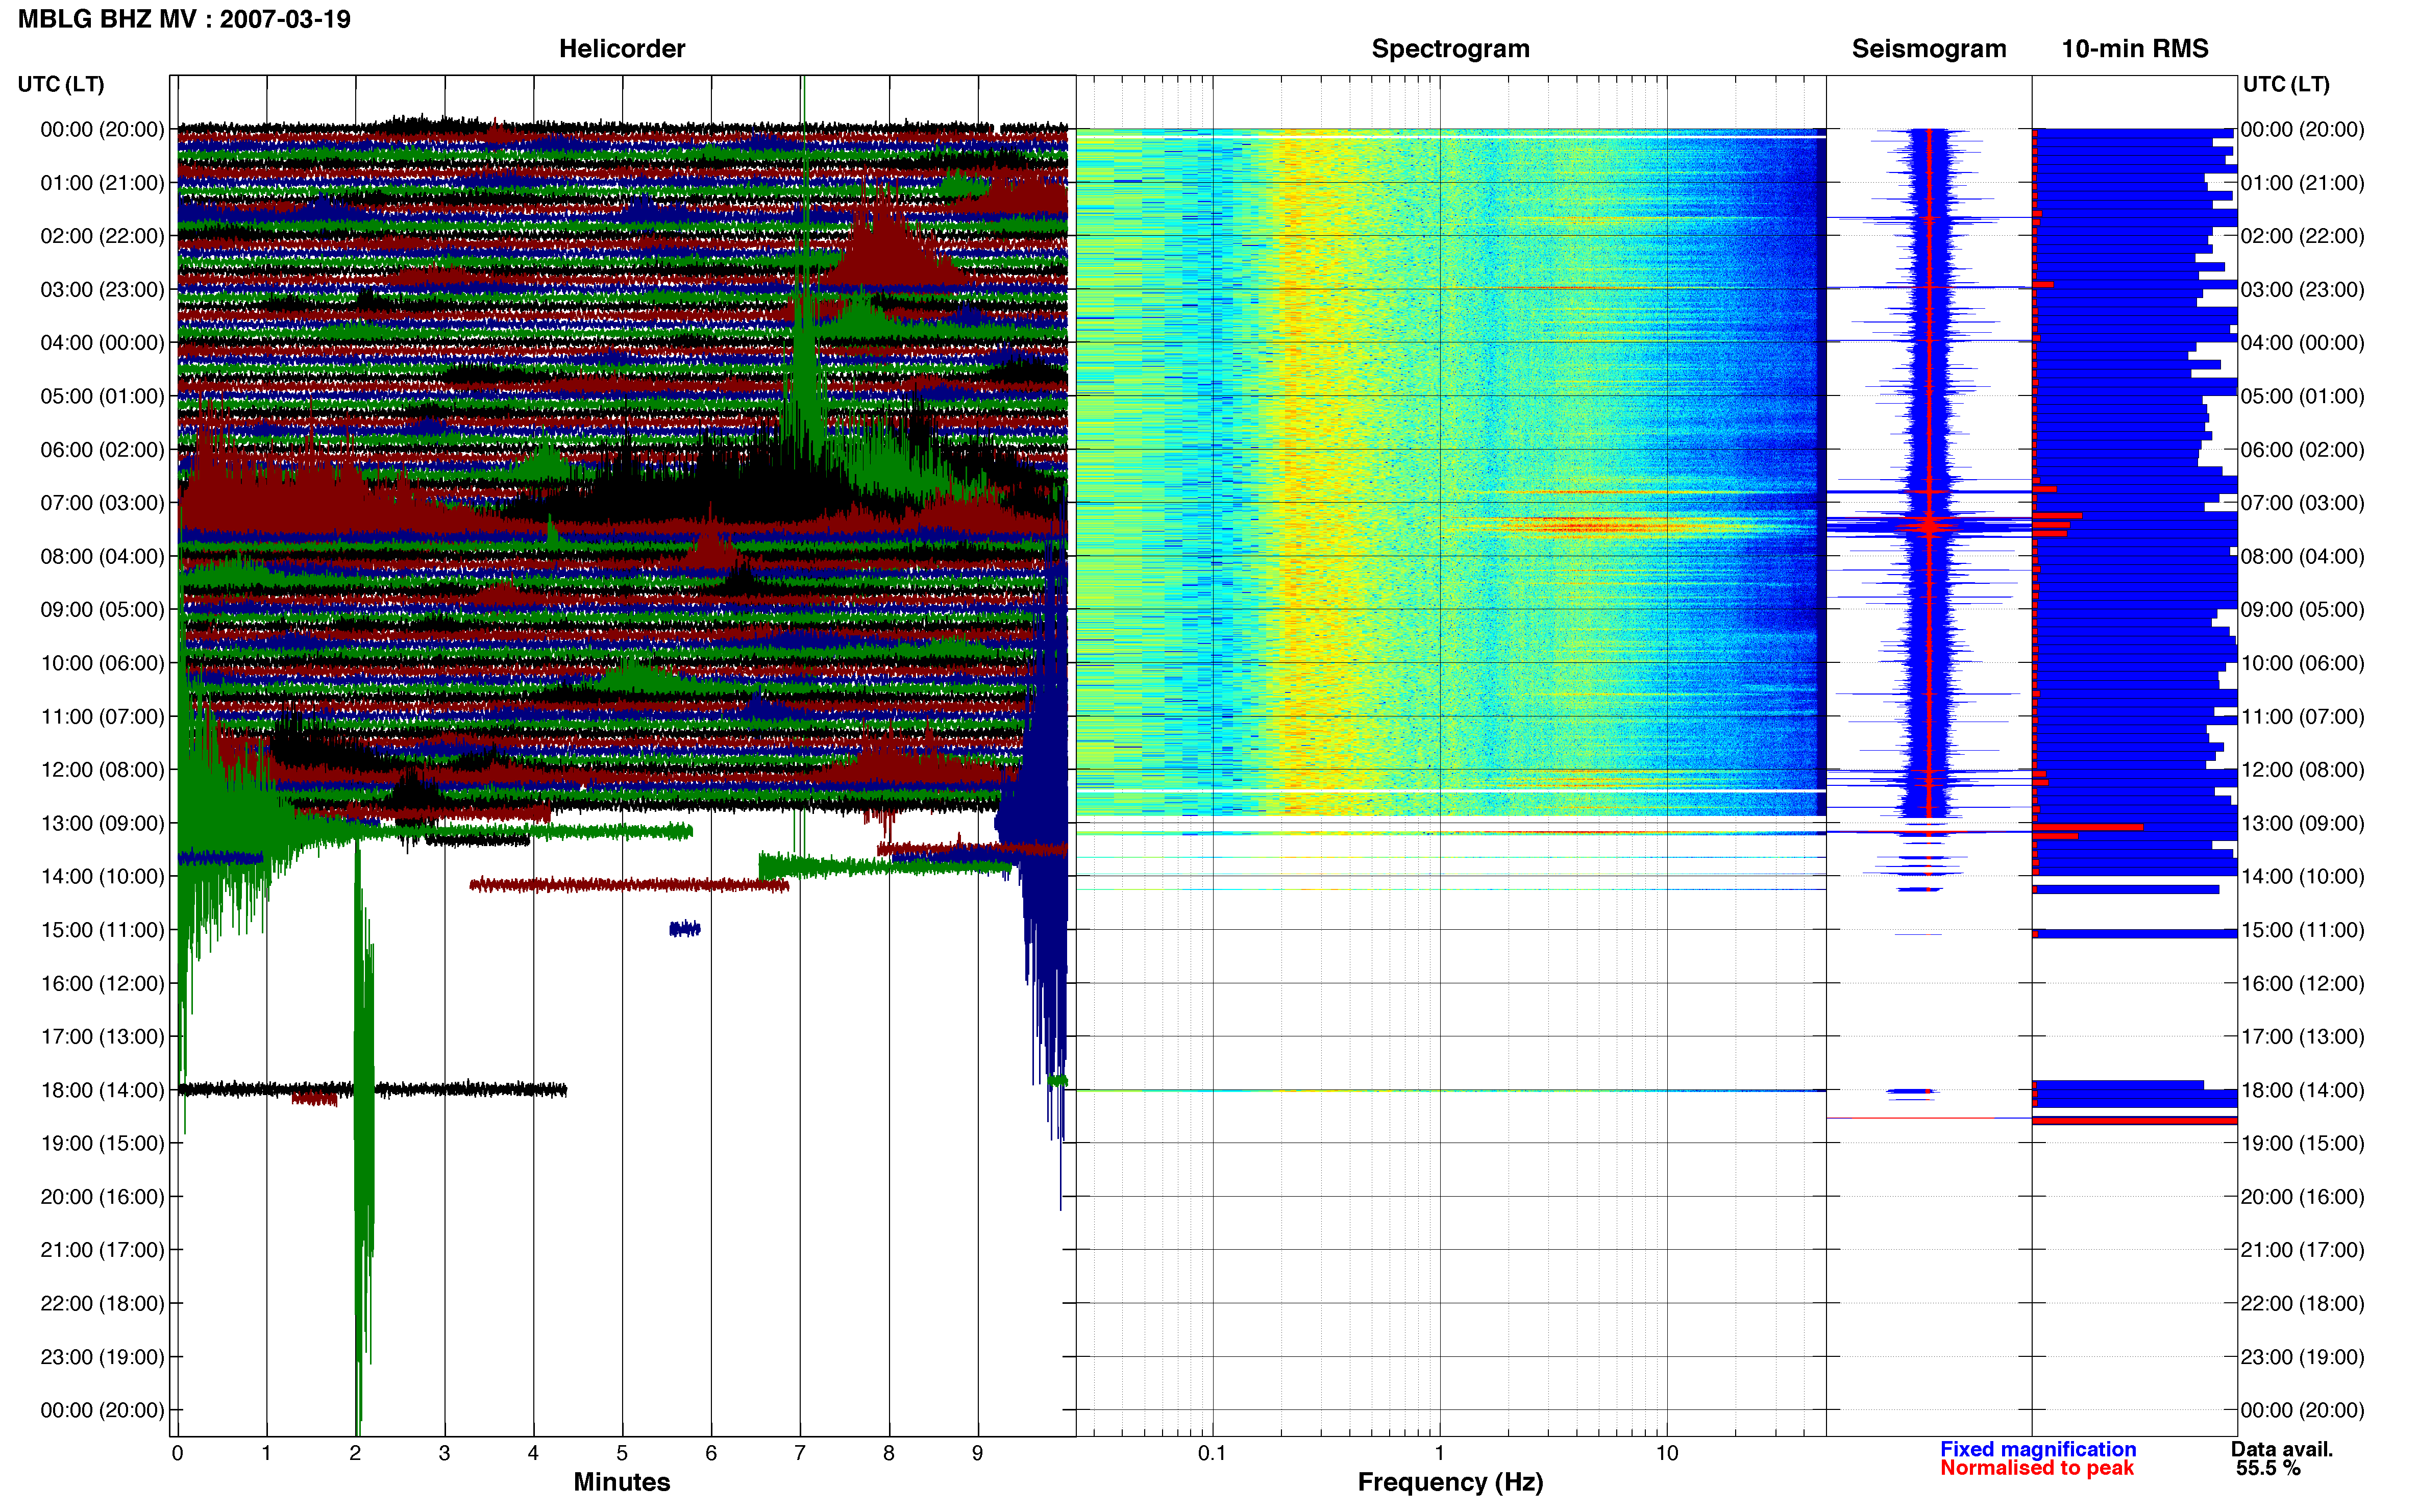This screenshot has height=1512, width=2419.
Task: Click the 'Frequency (Hz)' x-axis label
Action: point(1450,1482)
